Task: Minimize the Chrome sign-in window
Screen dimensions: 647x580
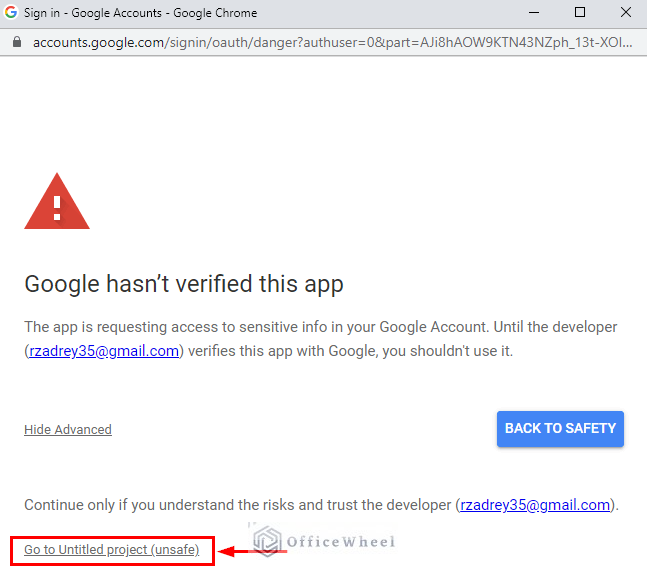Action: point(534,13)
